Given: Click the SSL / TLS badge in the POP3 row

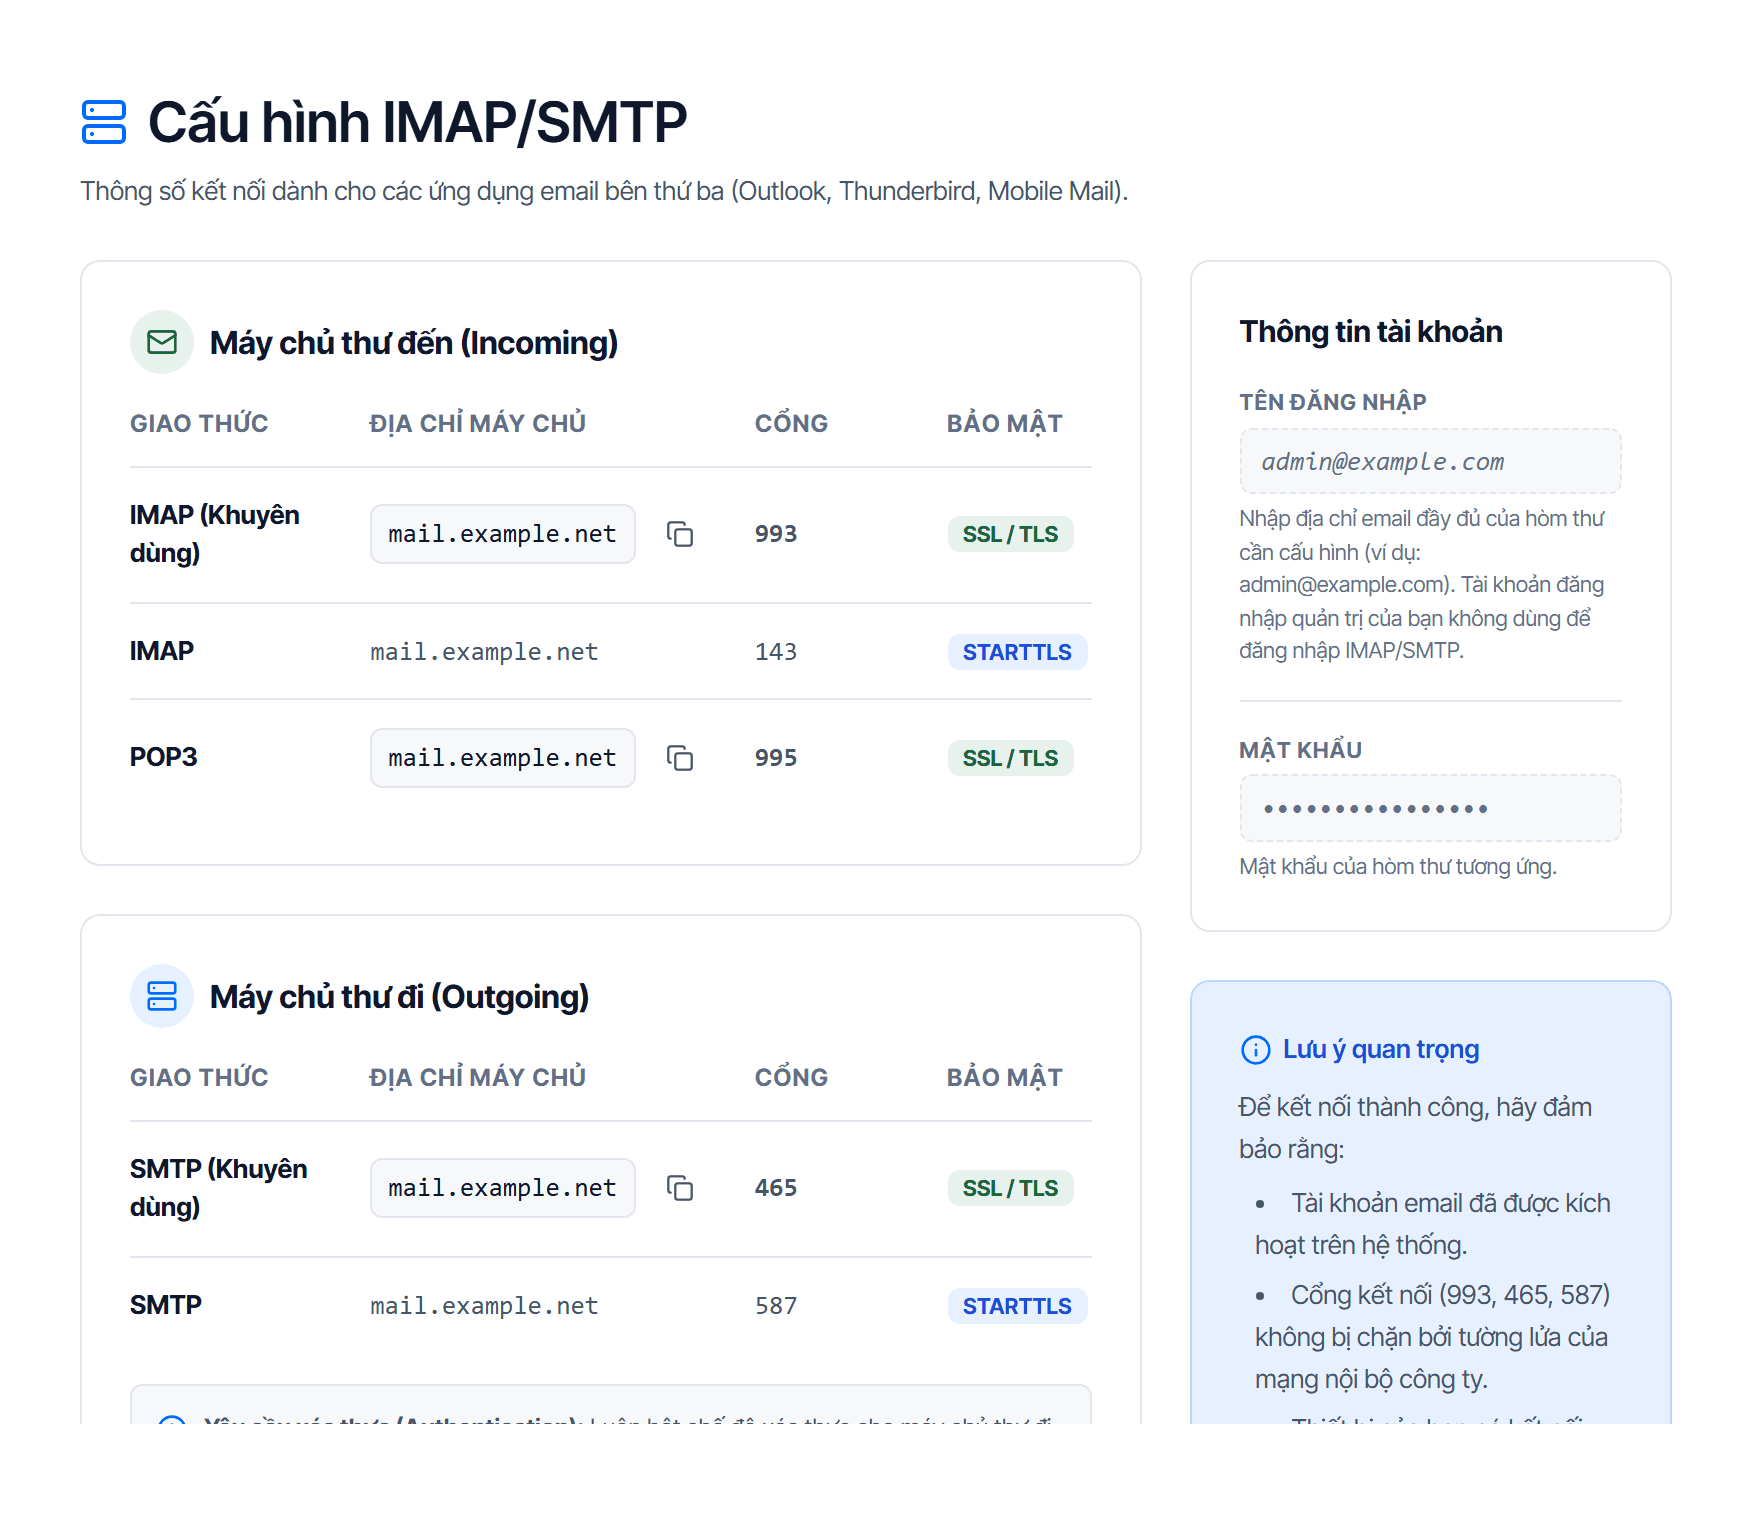Looking at the screenshot, I should (x=1010, y=758).
